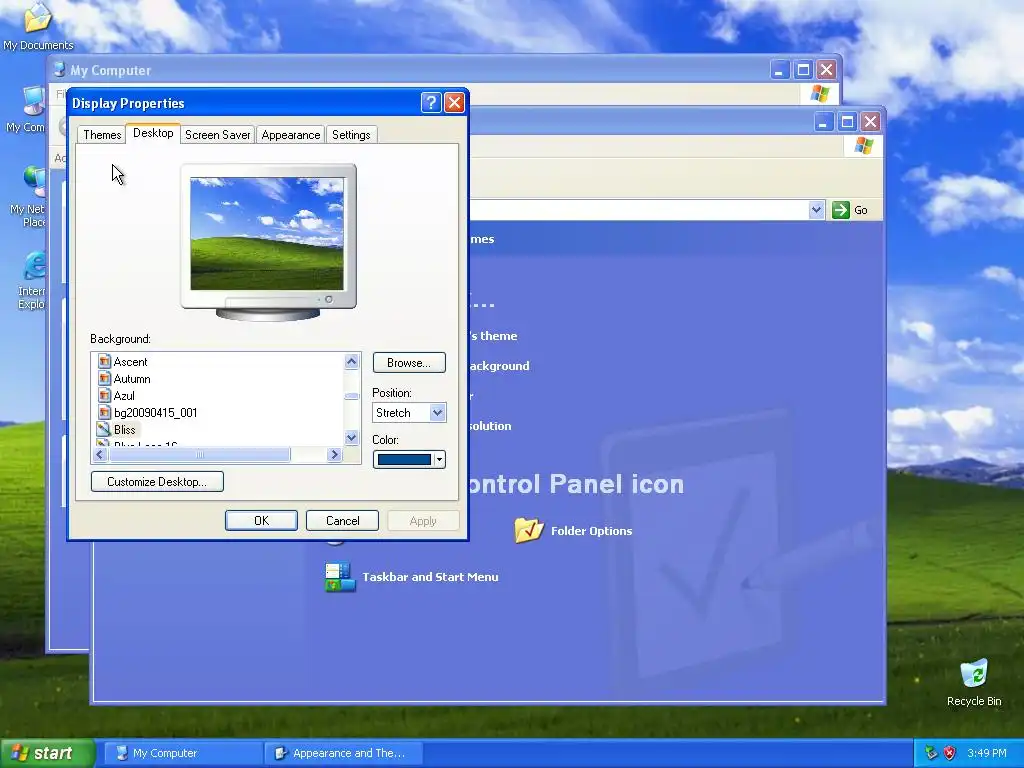Screen dimensions: 1024x768
Task: Select My Network Places desktop icon
Action: pyautogui.click(x=30, y=197)
